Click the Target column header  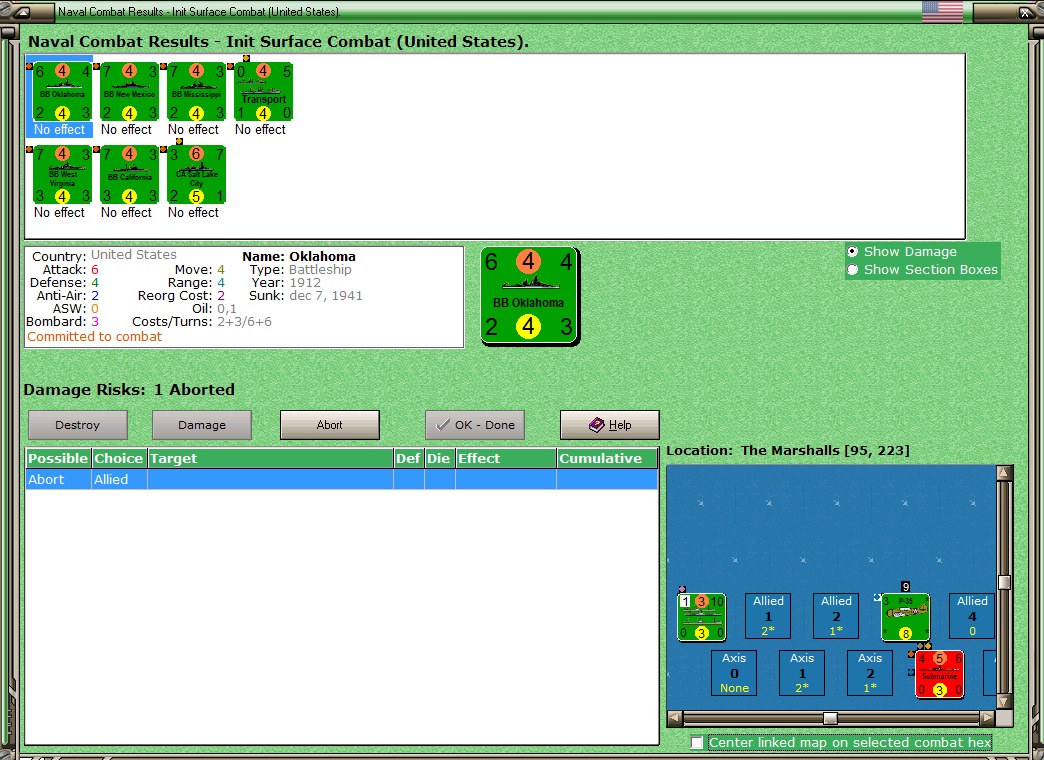tap(270, 458)
